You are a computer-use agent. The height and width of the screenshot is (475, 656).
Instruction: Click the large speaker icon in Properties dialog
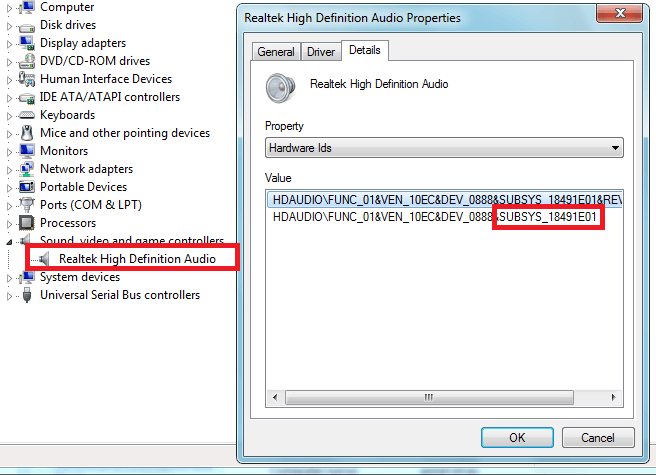(280, 88)
